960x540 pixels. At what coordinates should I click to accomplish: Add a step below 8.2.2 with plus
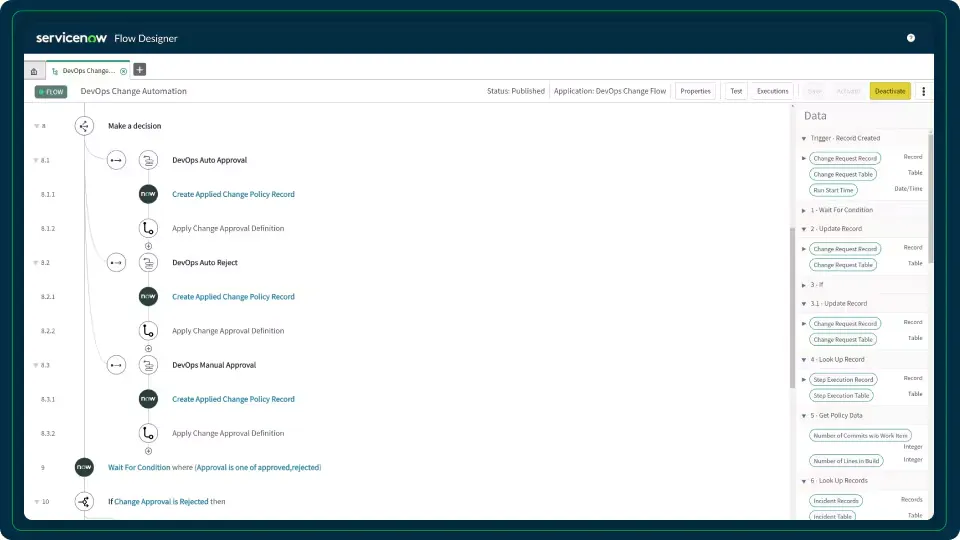point(148,348)
